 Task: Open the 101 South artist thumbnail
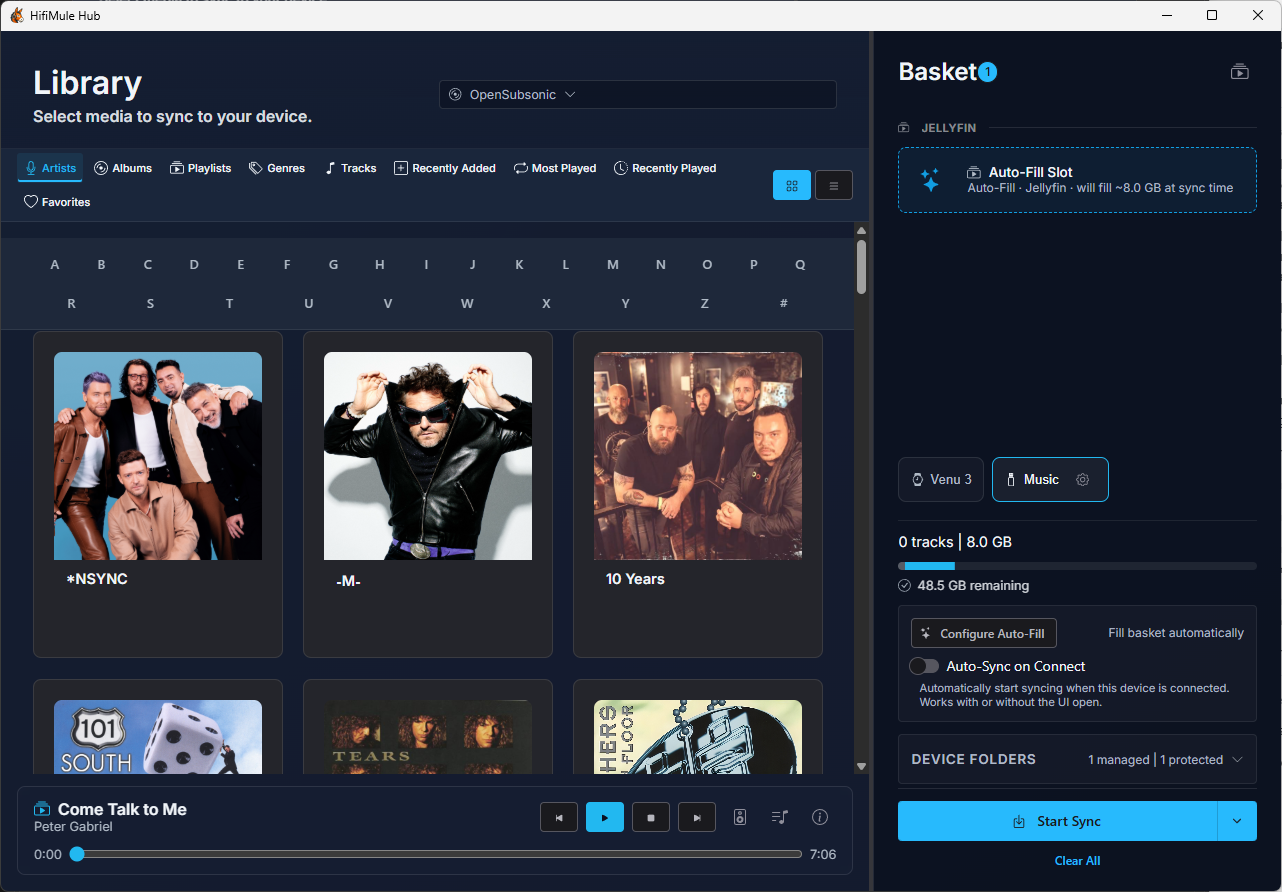[x=158, y=737]
